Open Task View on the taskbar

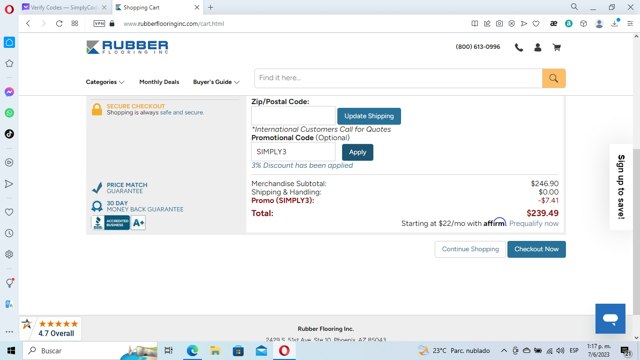pos(169,351)
